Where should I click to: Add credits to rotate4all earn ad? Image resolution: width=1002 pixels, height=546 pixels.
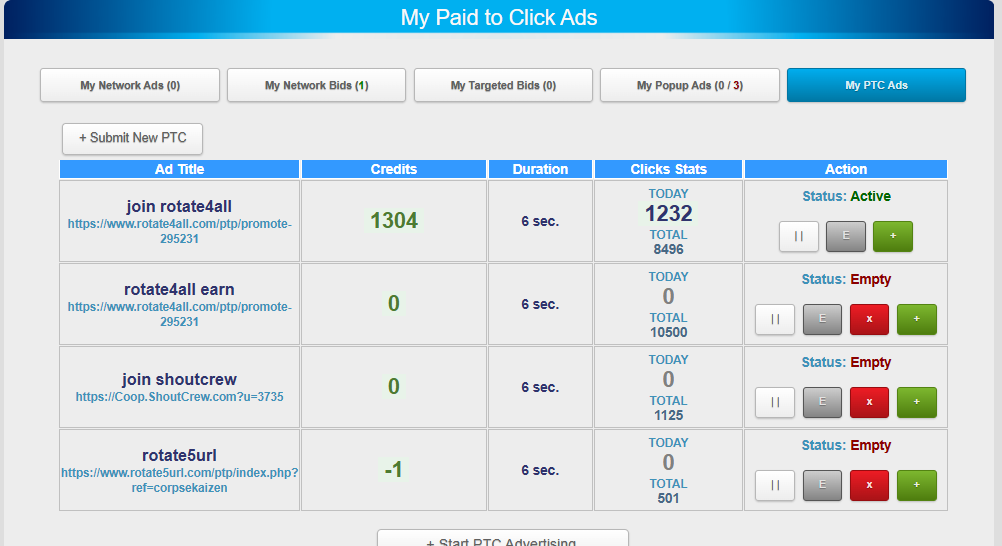tap(916, 319)
